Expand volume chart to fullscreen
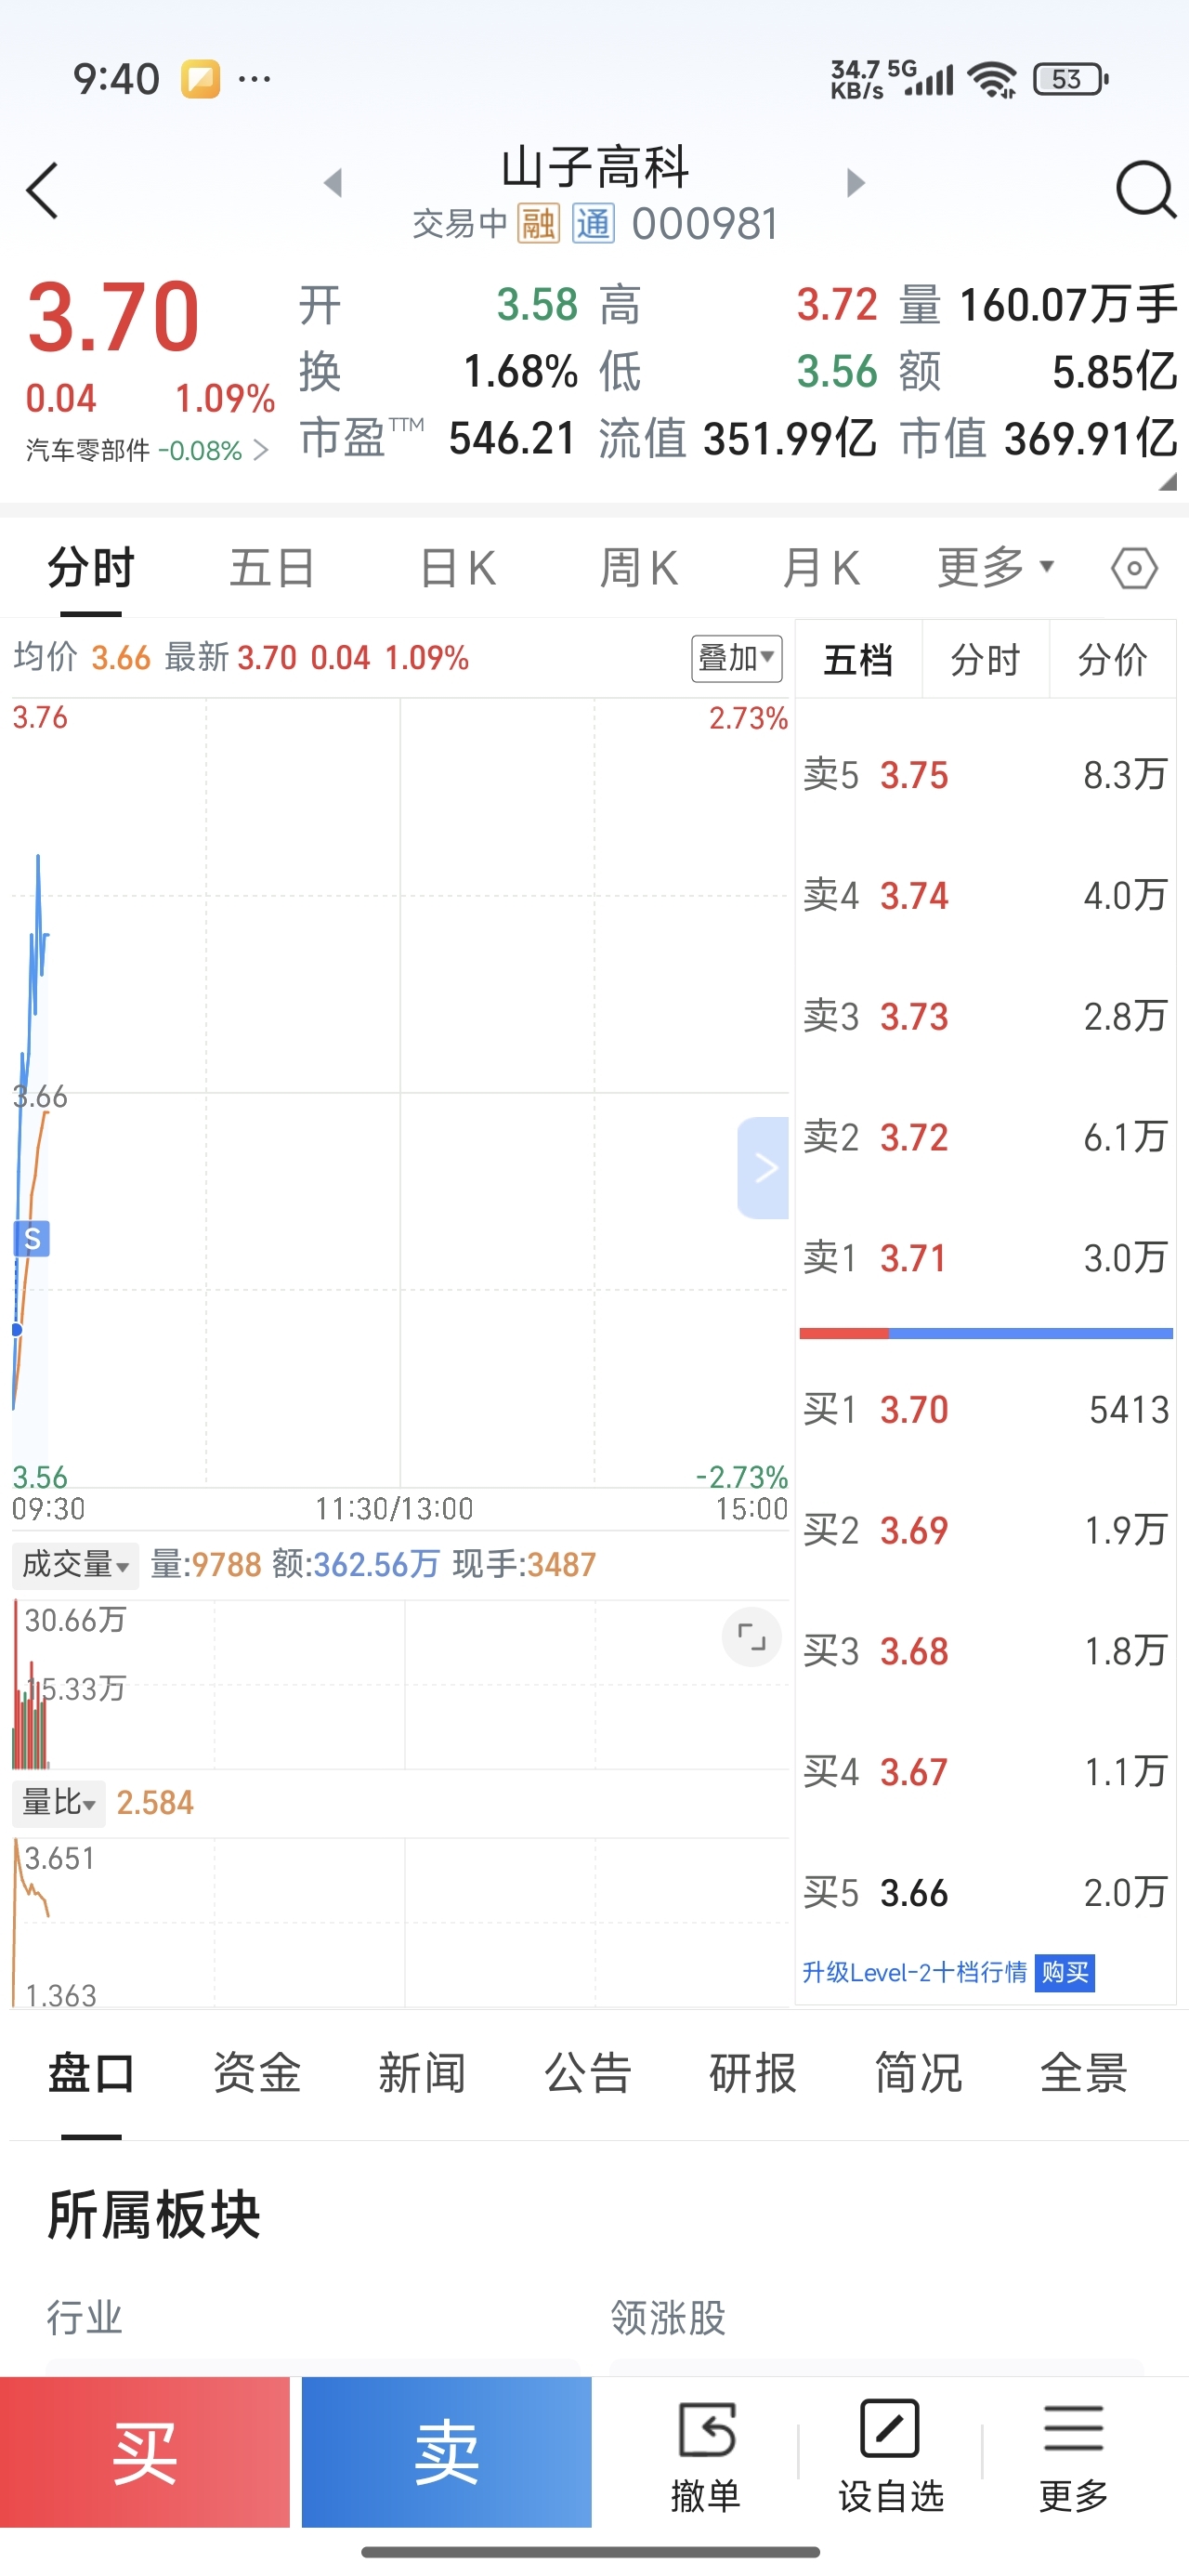 coord(751,1637)
